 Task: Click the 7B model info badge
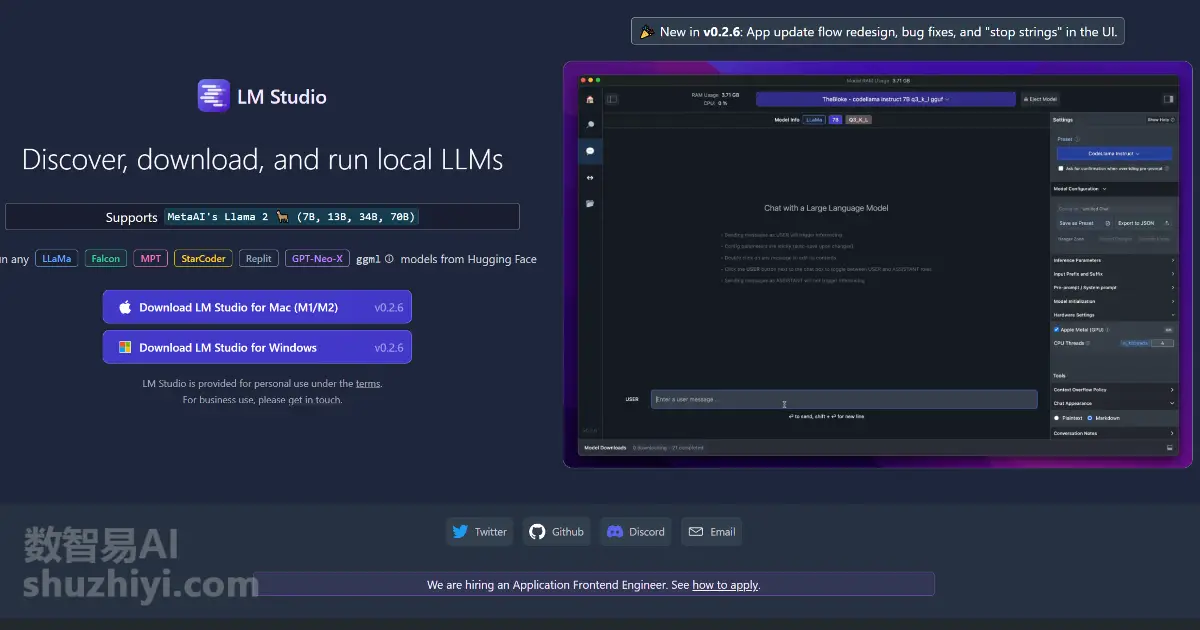coord(834,119)
